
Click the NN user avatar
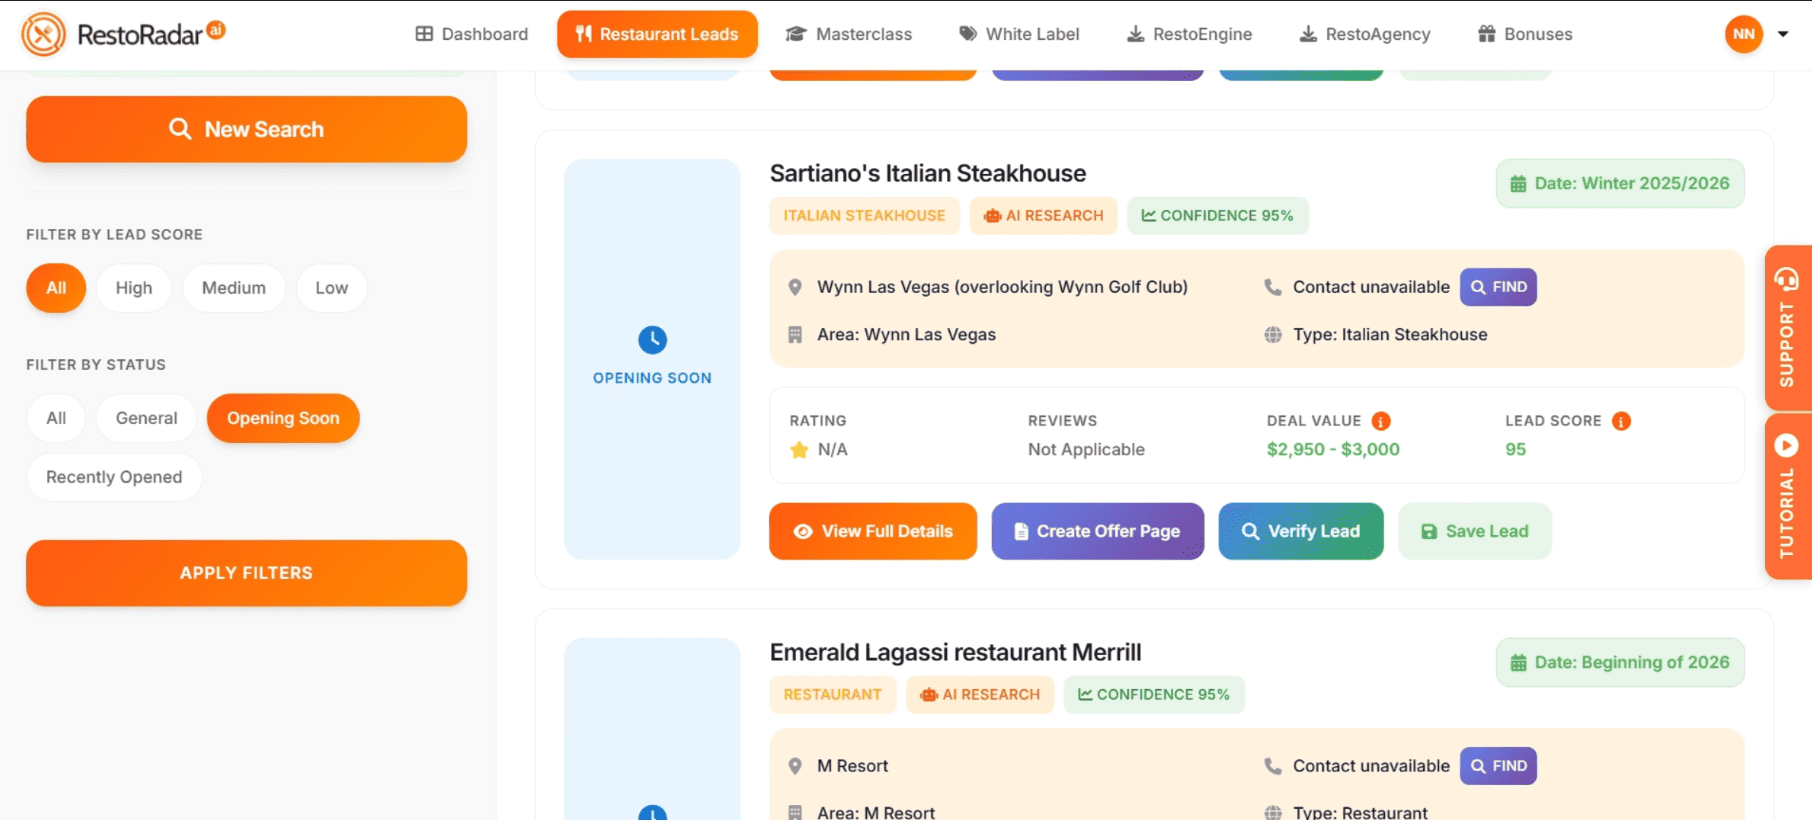point(1743,34)
